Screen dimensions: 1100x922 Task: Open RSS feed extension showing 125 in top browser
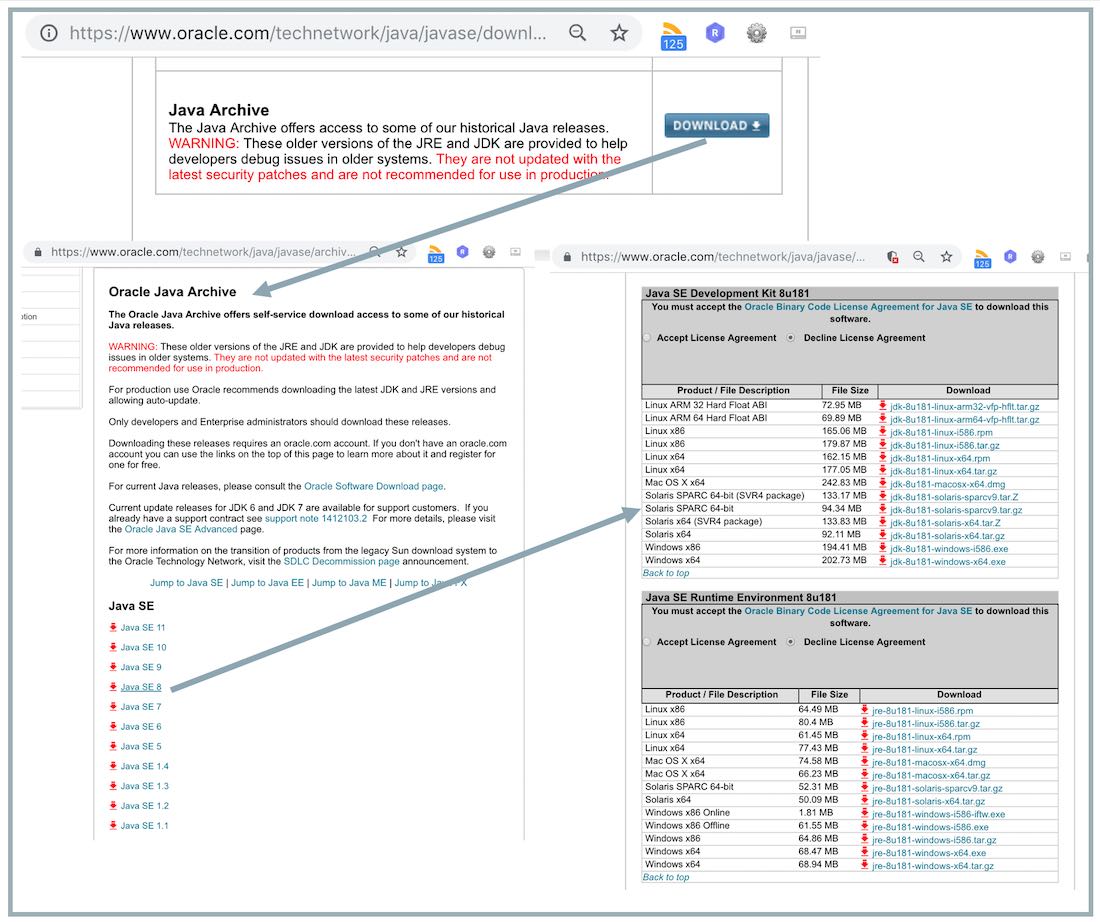click(673, 36)
